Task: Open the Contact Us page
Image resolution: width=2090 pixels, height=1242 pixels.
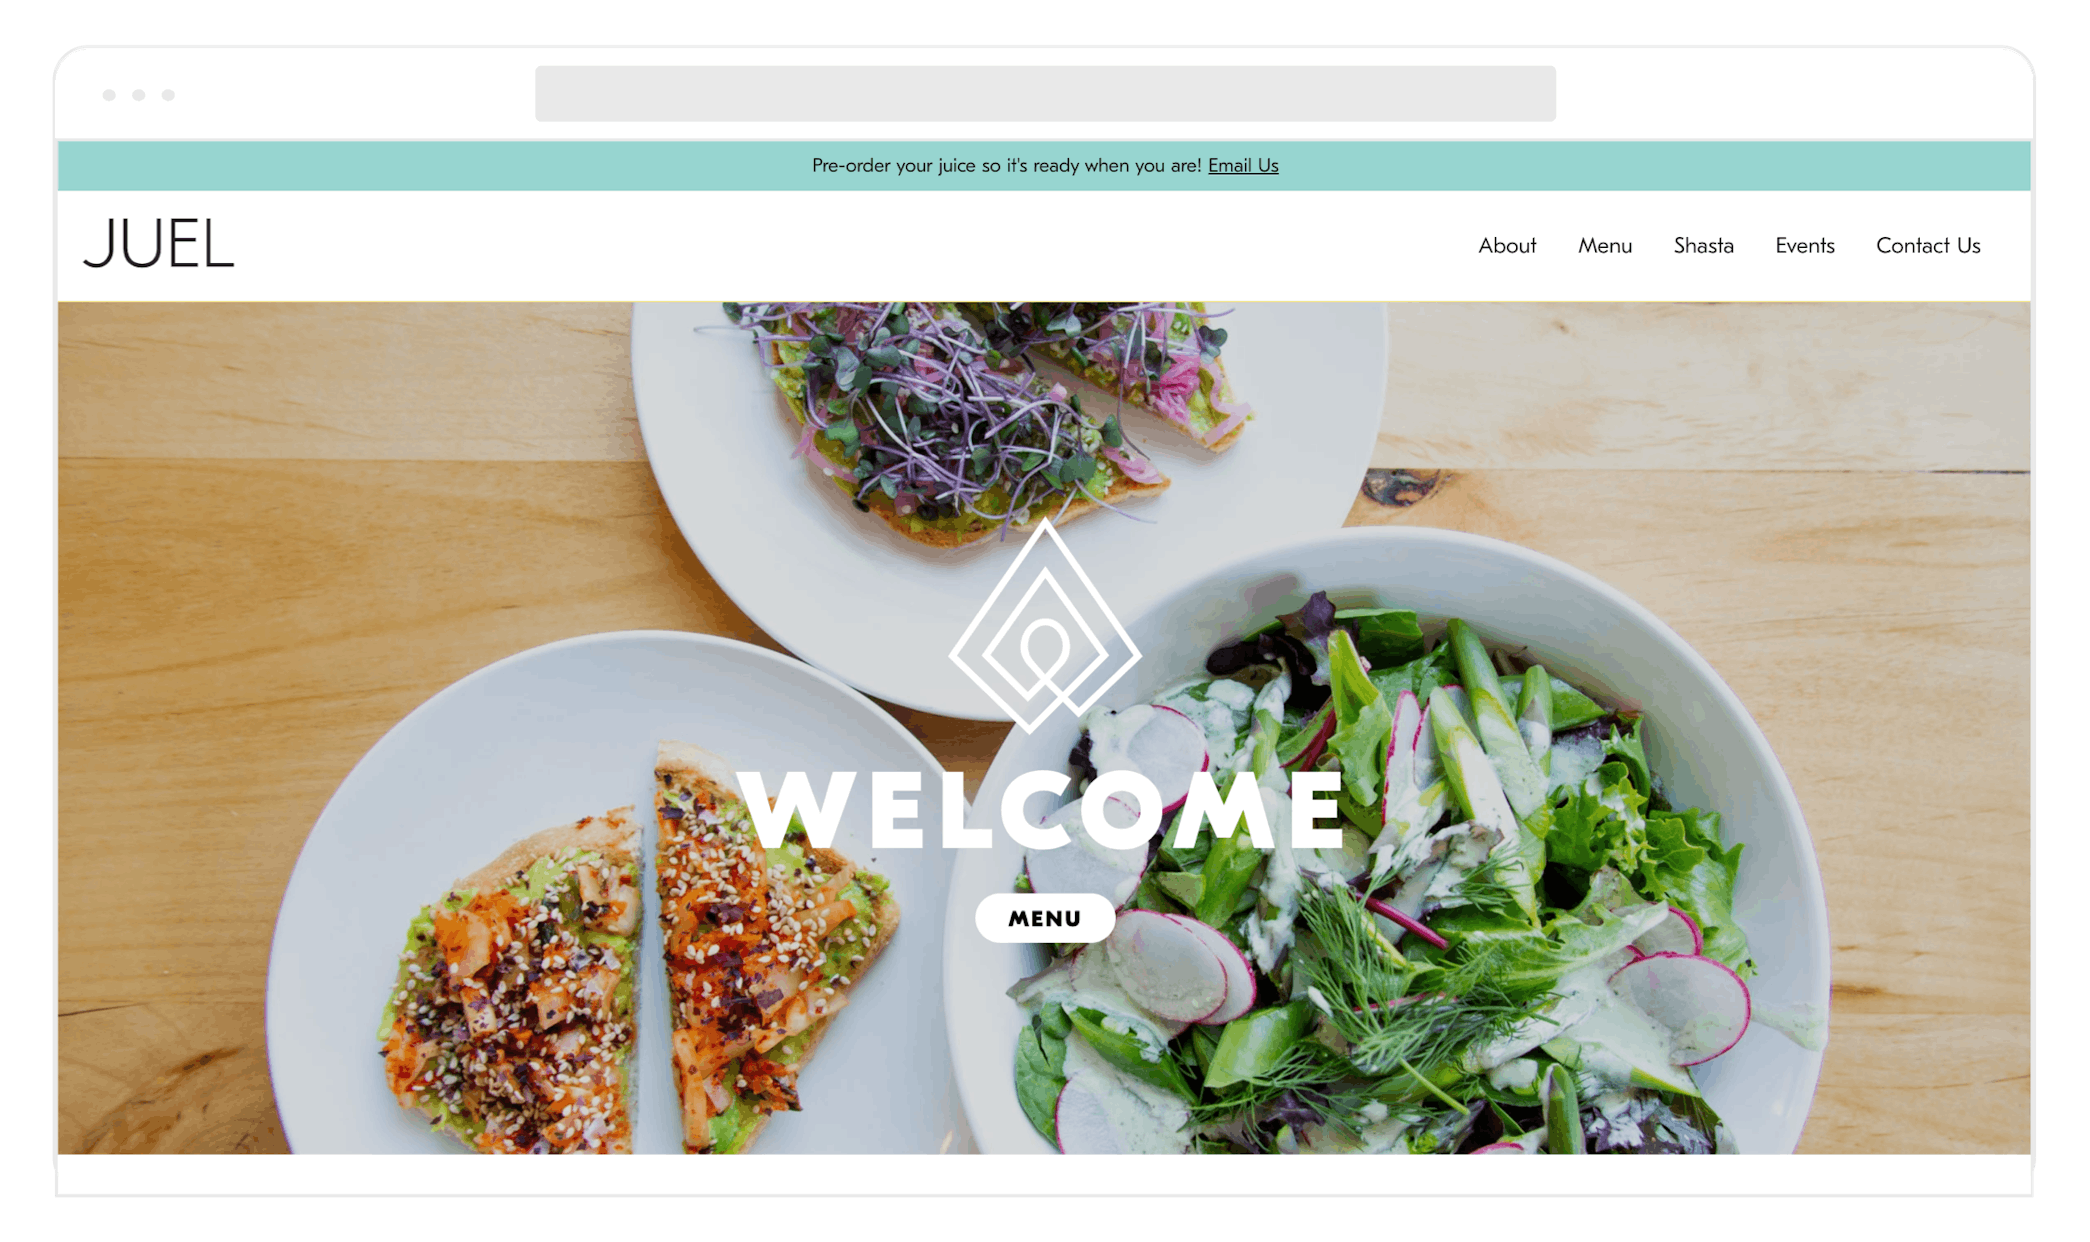Action: (x=1928, y=245)
